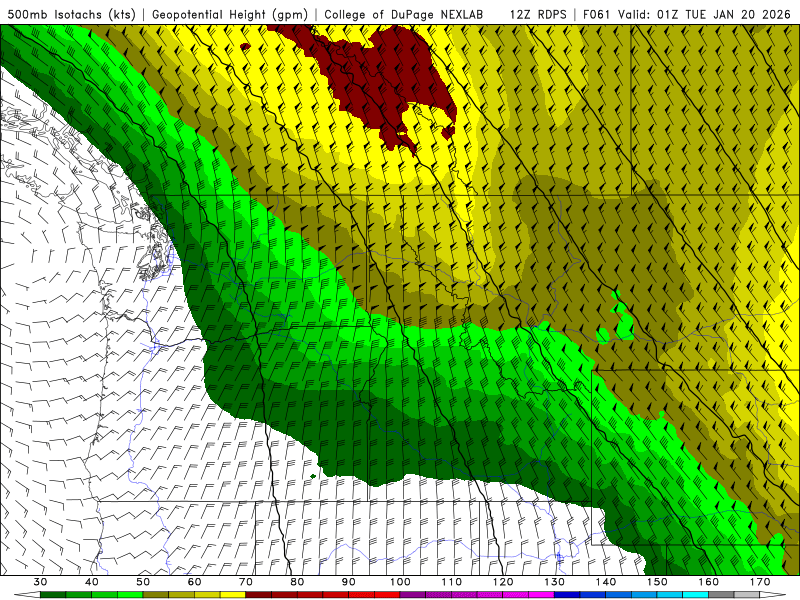Click the '140' colorbar scale label

pyautogui.click(x=606, y=582)
